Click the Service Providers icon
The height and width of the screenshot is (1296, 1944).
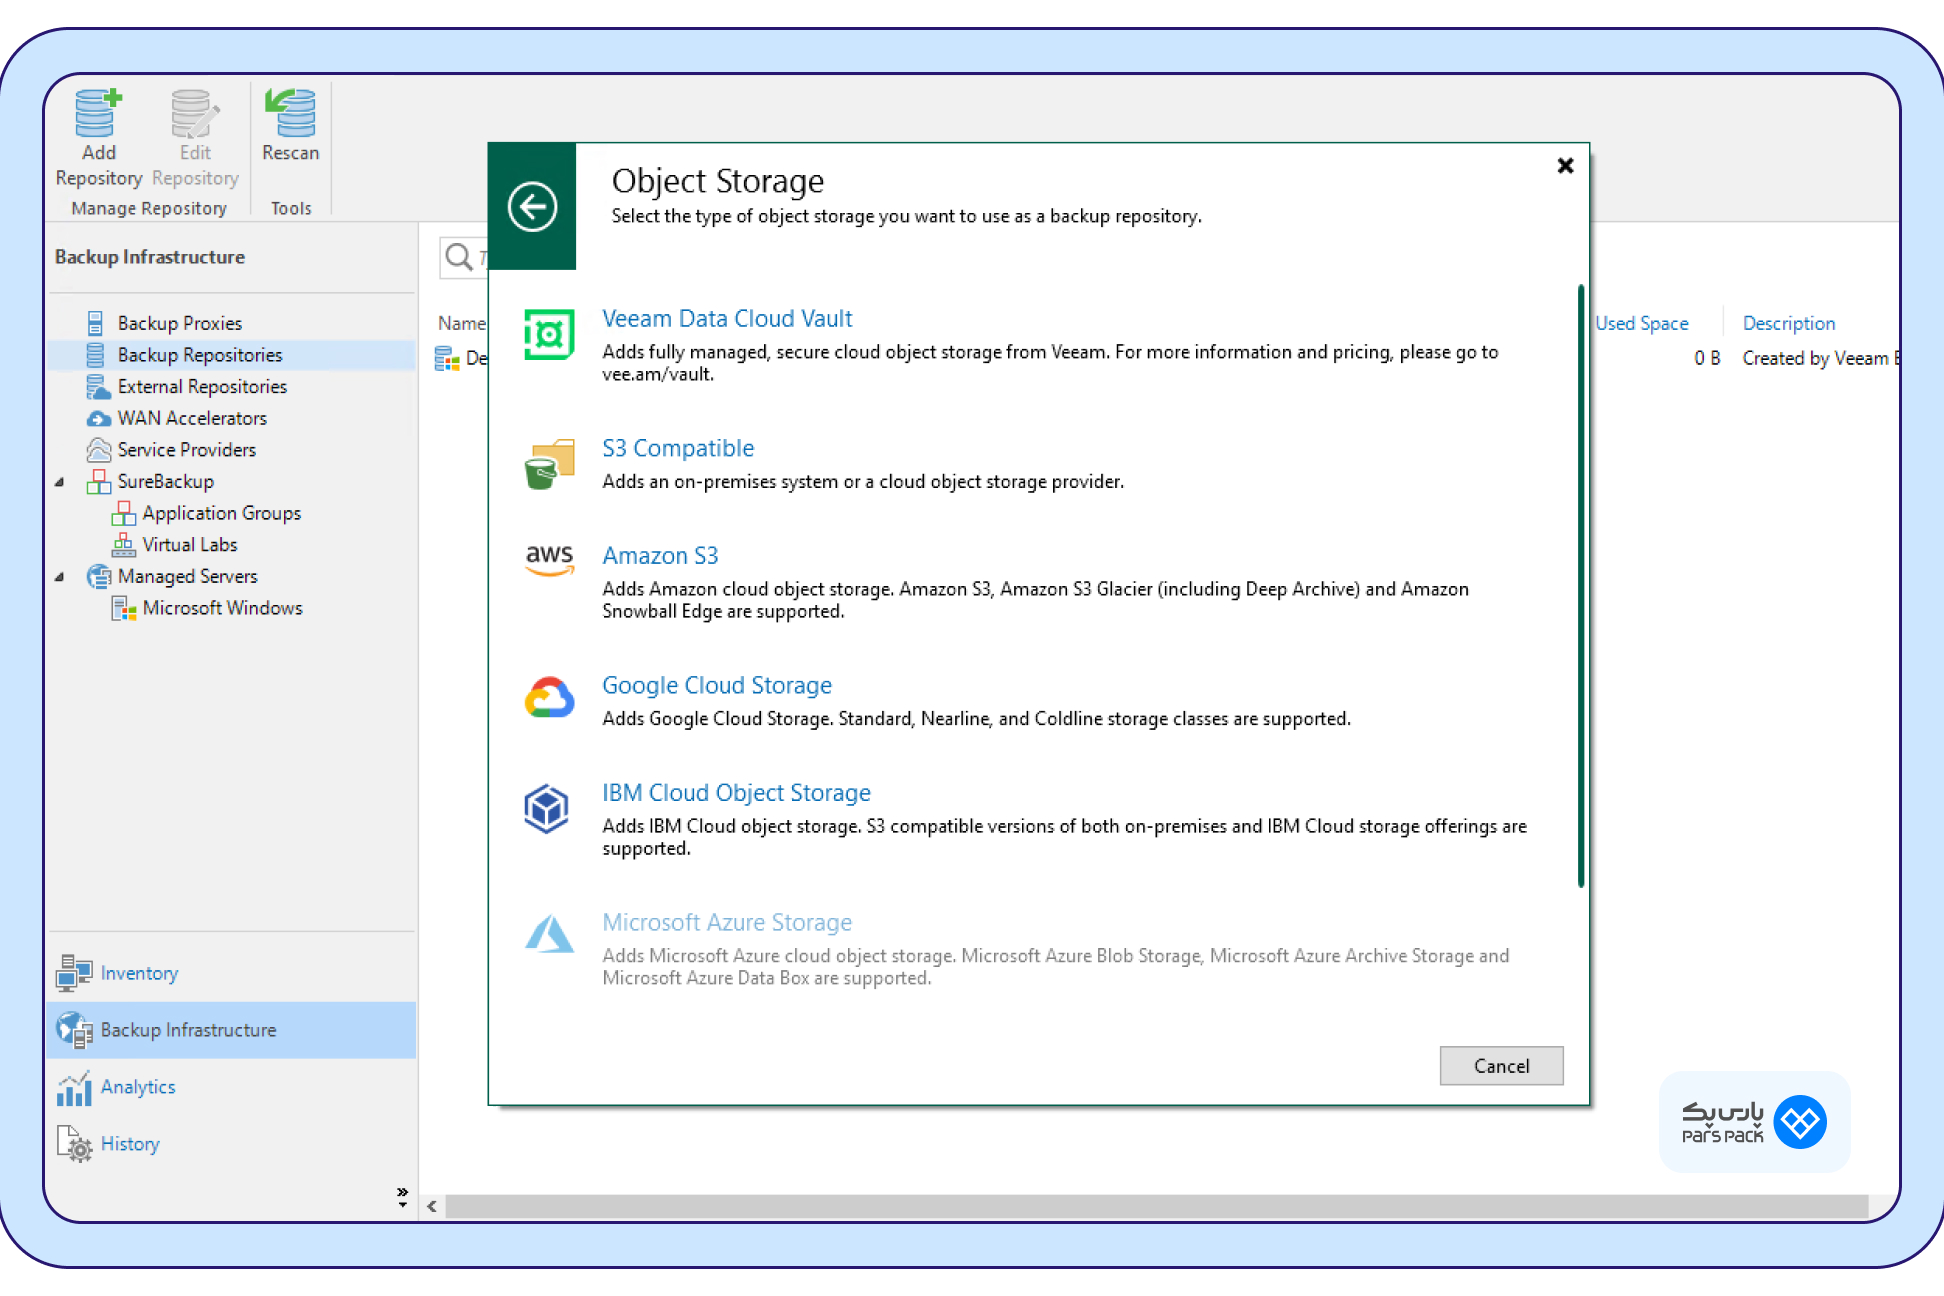click(x=98, y=450)
